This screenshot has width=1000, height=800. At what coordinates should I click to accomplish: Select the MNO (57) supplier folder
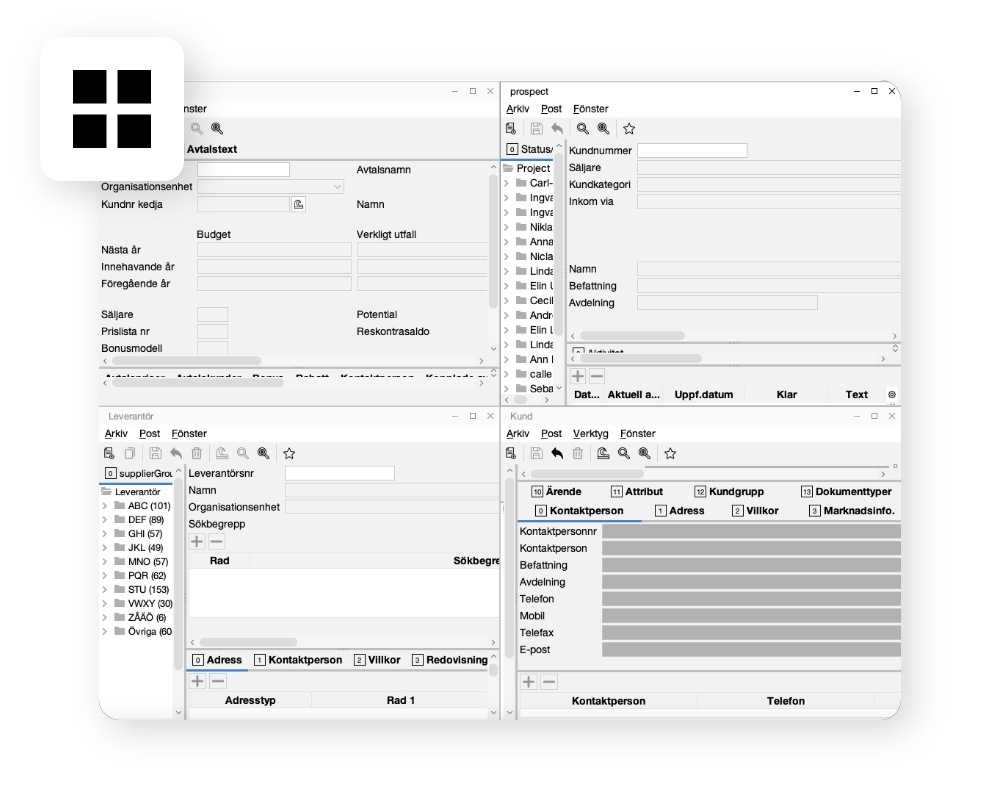pos(148,562)
